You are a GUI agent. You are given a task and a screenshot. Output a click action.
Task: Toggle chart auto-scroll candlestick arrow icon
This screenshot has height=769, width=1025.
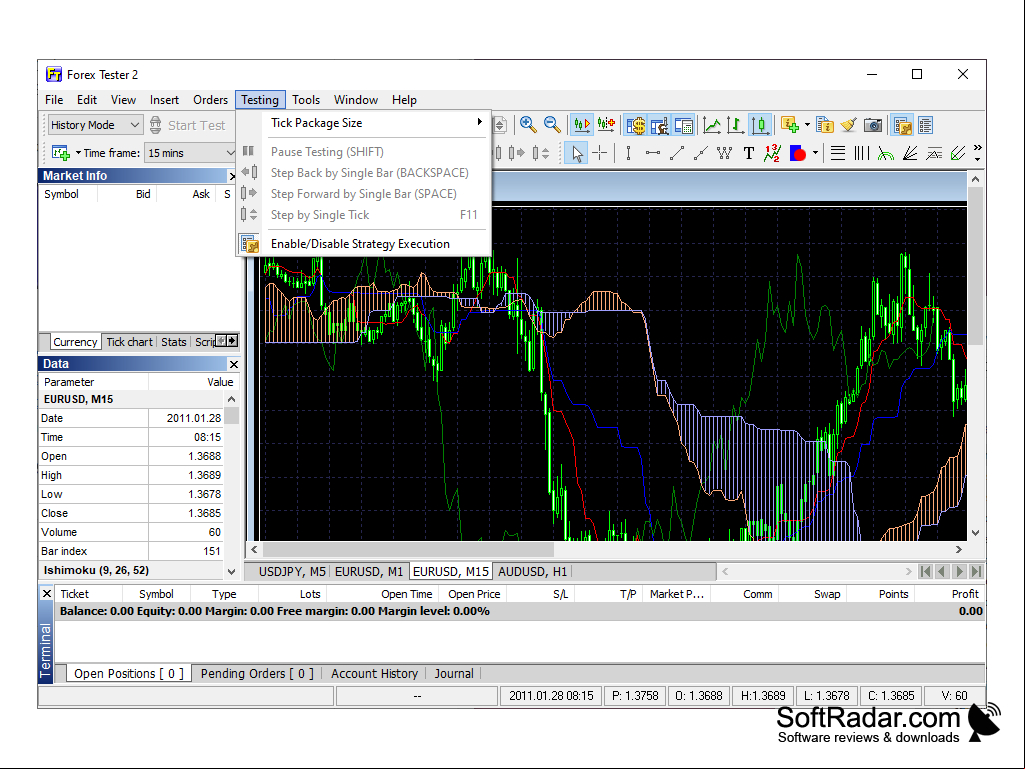click(x=581, y=125)
